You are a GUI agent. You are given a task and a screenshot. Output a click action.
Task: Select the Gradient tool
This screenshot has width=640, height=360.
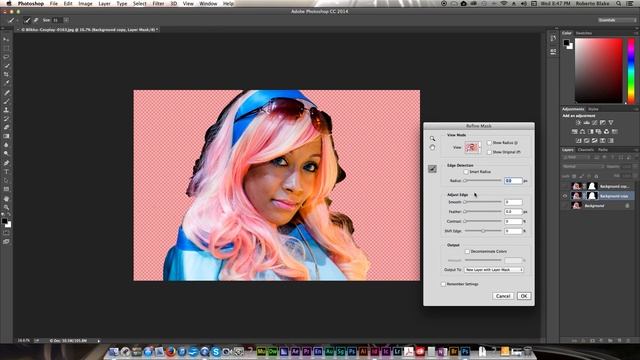click(6, 136)
